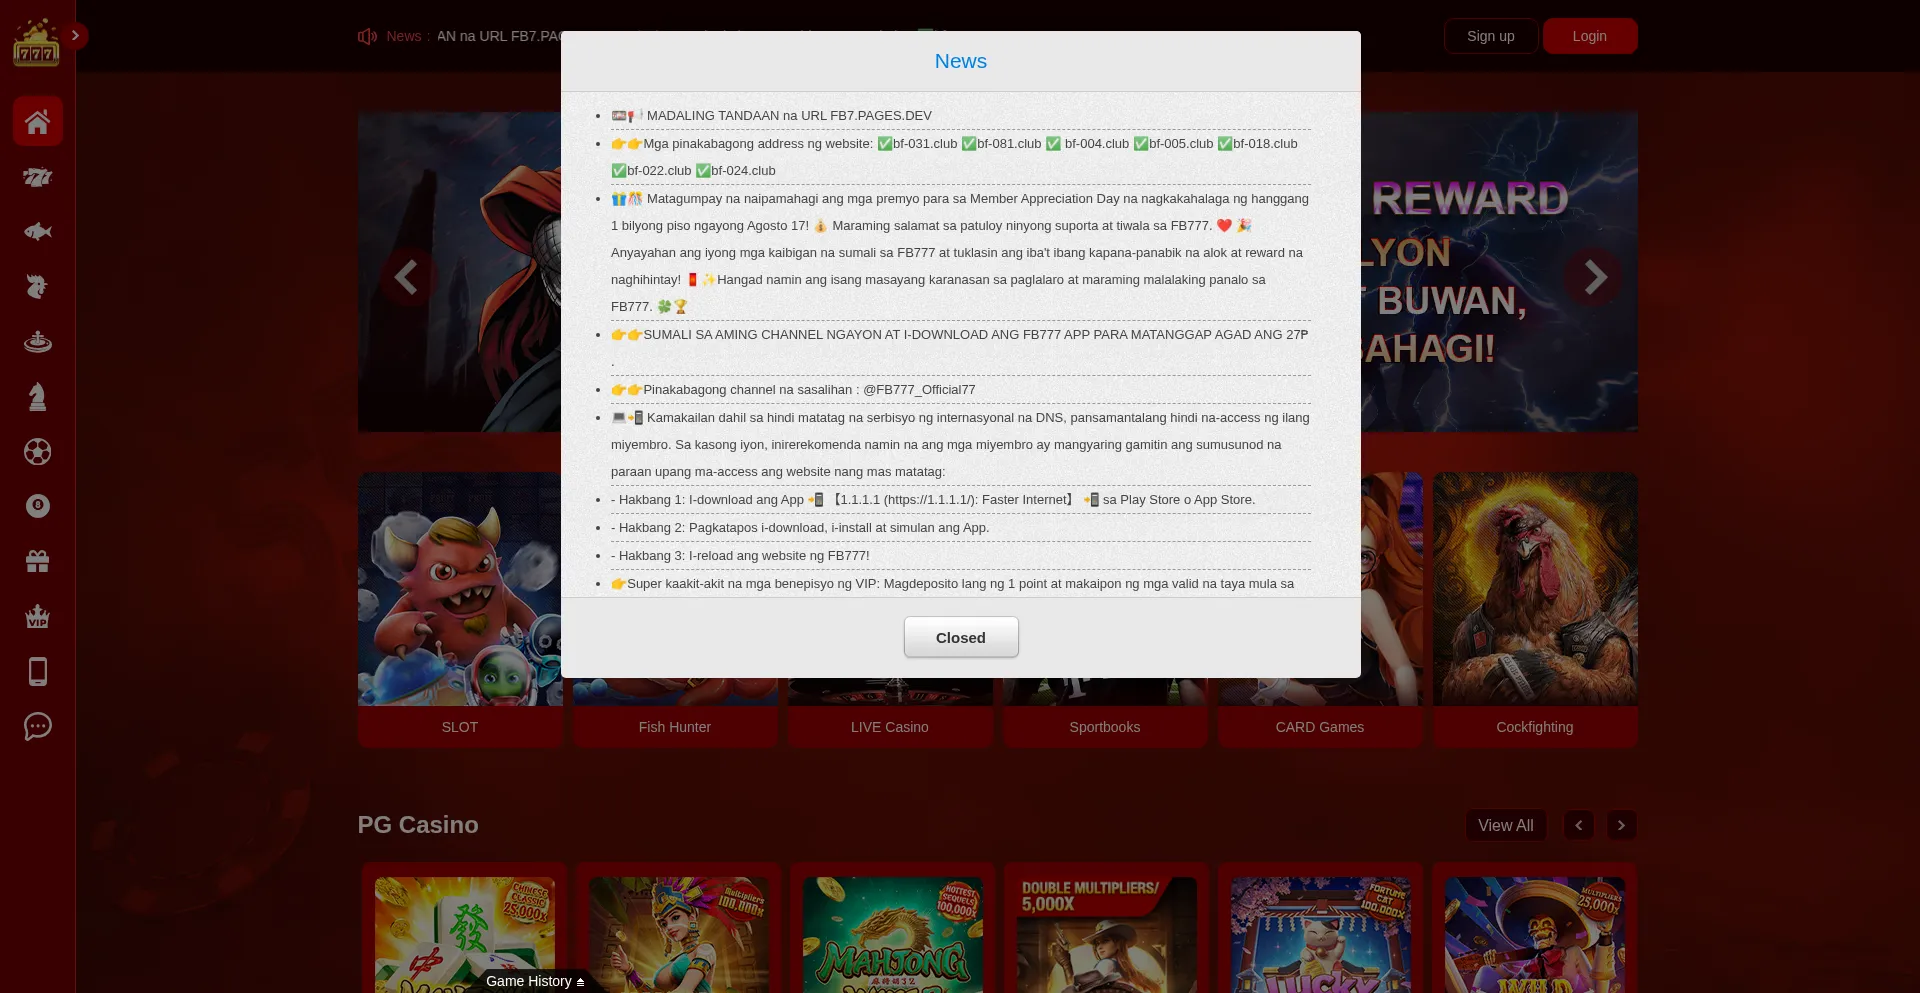1920x993 pixels.
Task: Open the Double Multipliers 5,000X game
Action: click(x=1107, y=935)
